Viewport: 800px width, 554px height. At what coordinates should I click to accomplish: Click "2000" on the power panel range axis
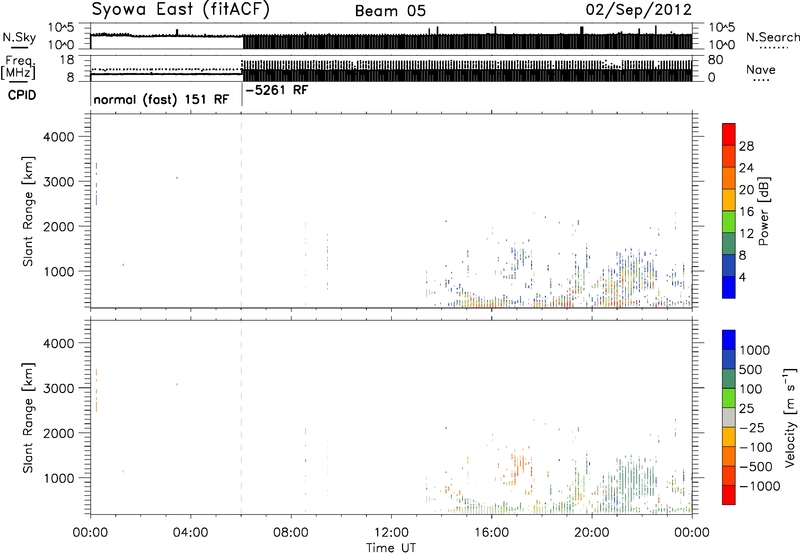coord(58,226)
